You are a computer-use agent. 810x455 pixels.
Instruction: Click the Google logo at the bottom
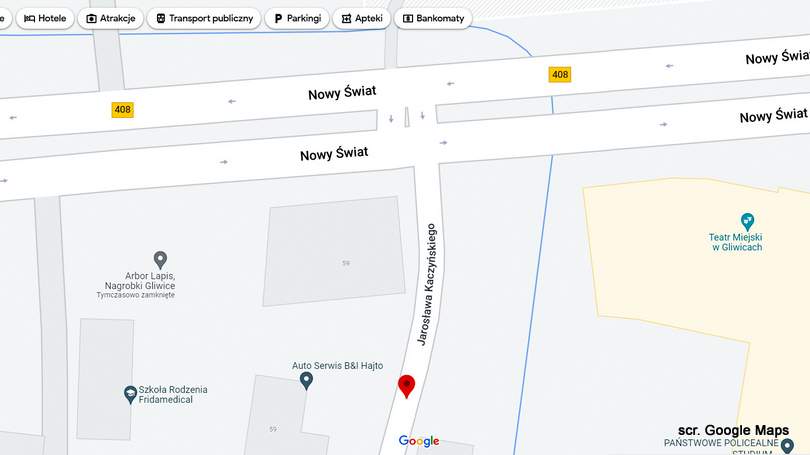[x=419, y=441]
